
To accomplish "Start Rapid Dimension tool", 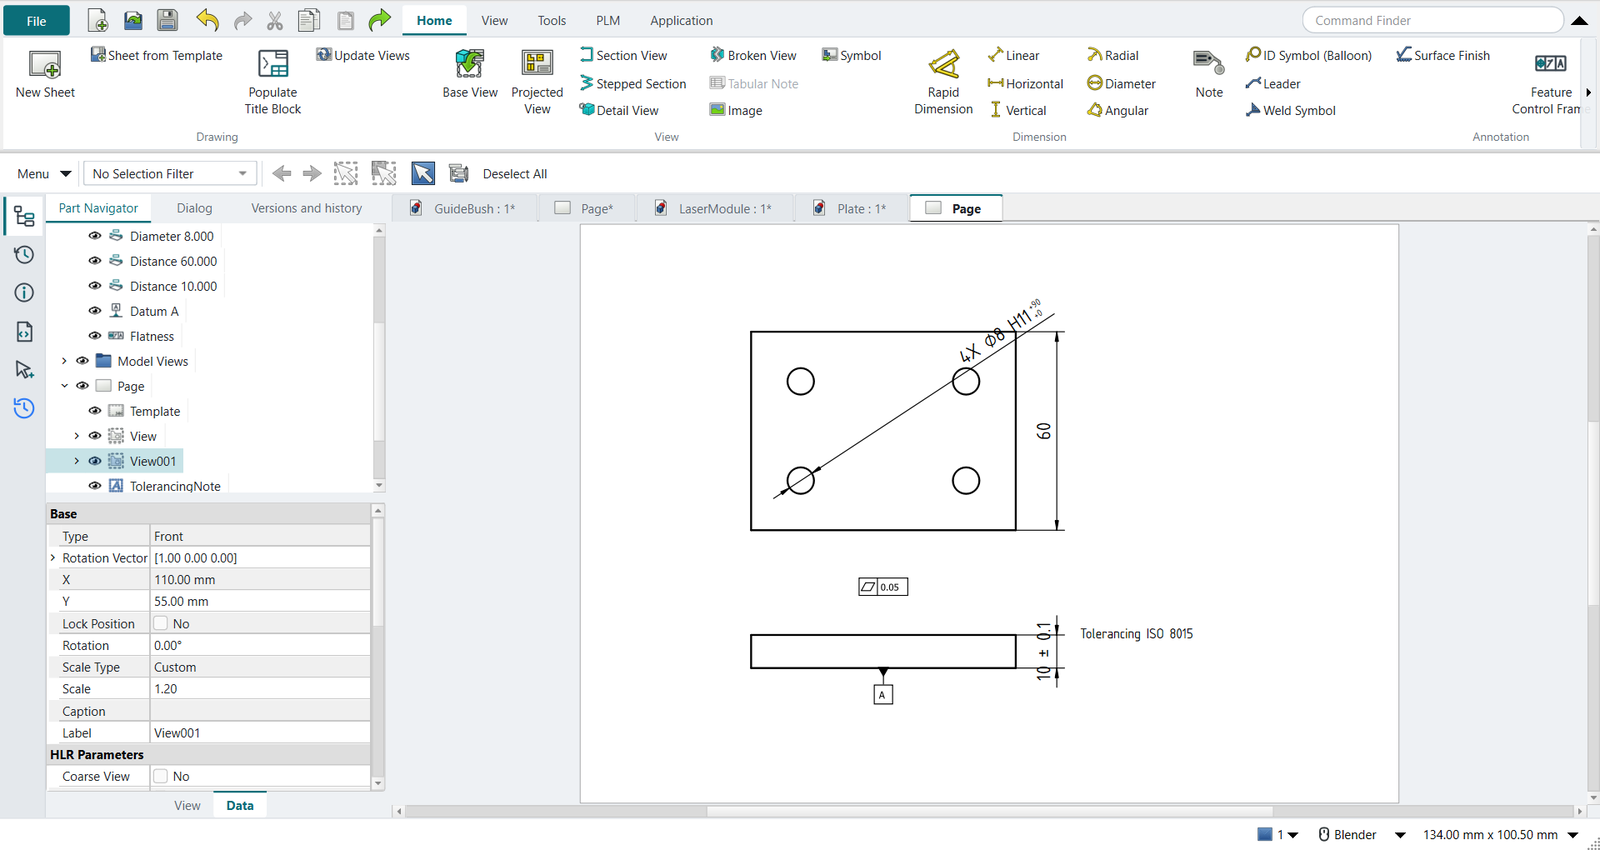I will [x=943, y=82].
